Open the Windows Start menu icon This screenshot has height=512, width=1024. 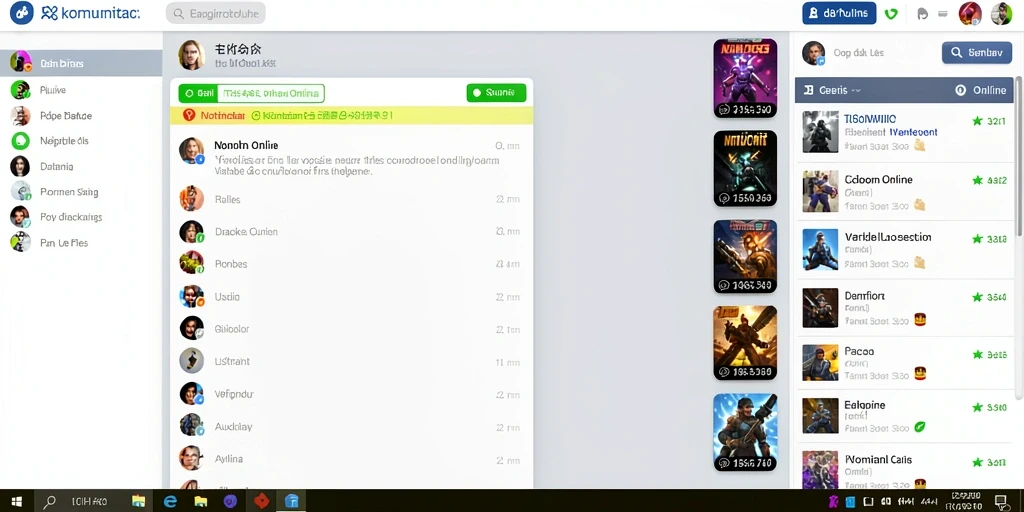point(17,502)
